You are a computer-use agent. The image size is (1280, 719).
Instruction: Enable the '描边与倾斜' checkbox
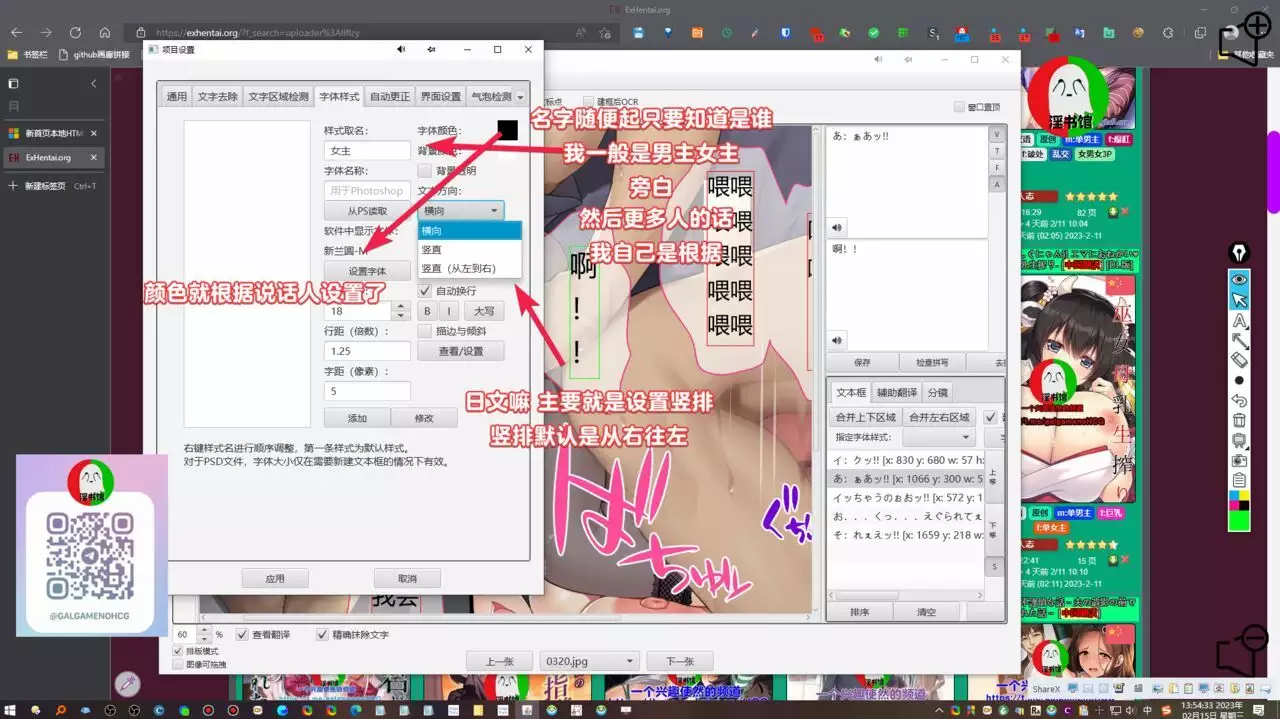click(425, 331)
